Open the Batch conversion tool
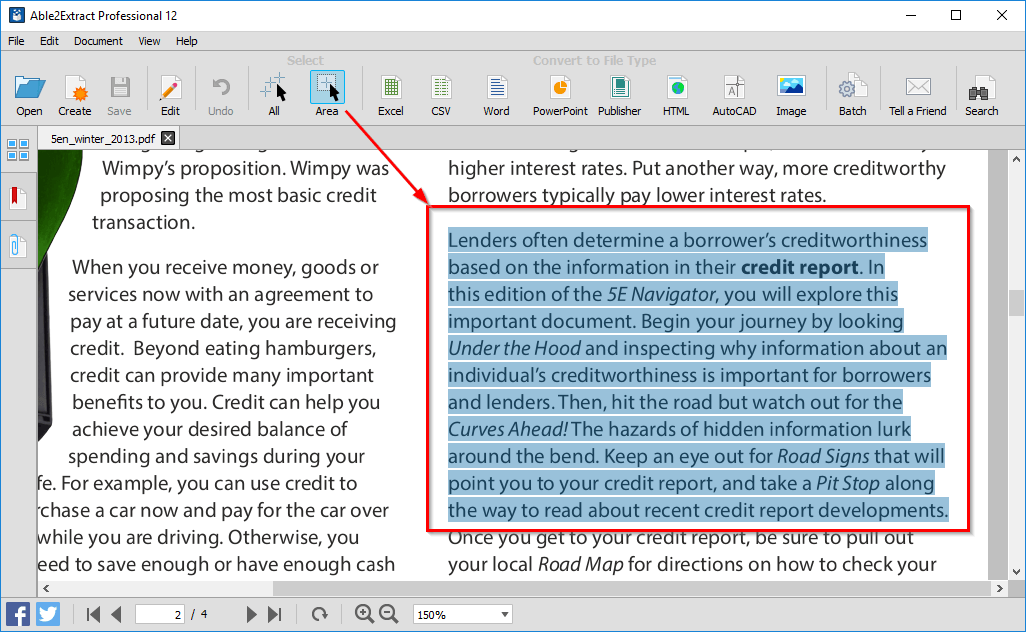The height and width of the screenshot is (632, 1026). 852,95
